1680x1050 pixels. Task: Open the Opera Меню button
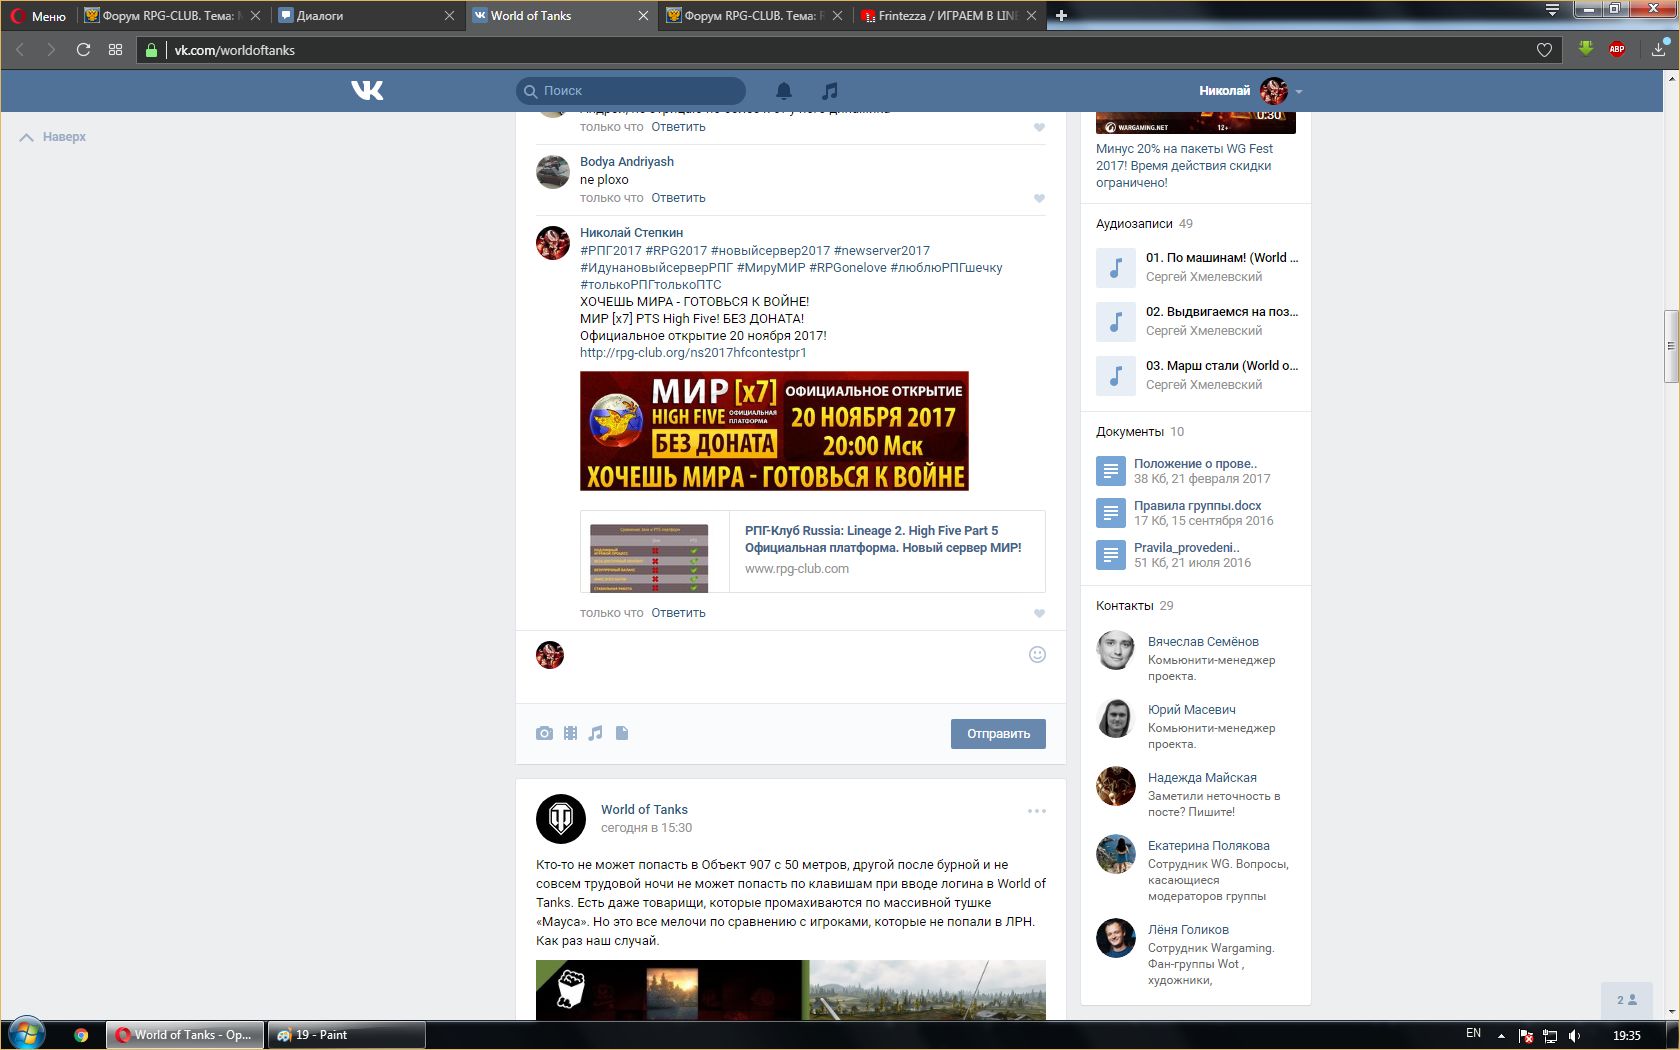click(x=38, y=16)
